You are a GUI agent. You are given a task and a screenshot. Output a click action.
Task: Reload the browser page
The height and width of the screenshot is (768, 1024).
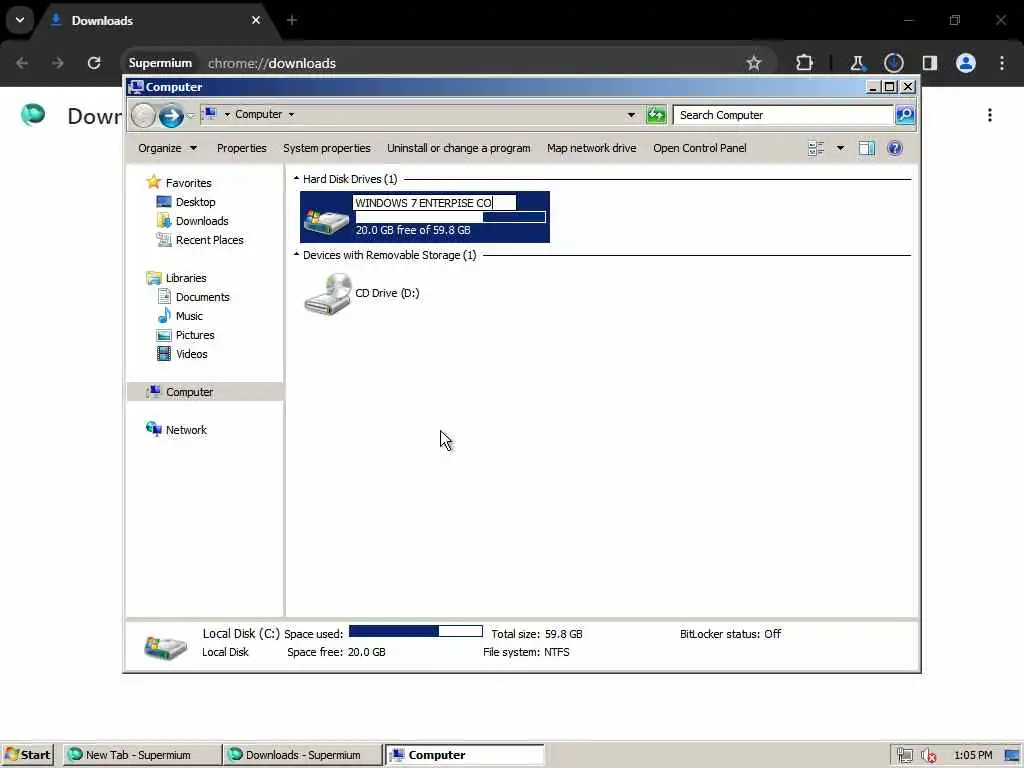coord(94,63)
